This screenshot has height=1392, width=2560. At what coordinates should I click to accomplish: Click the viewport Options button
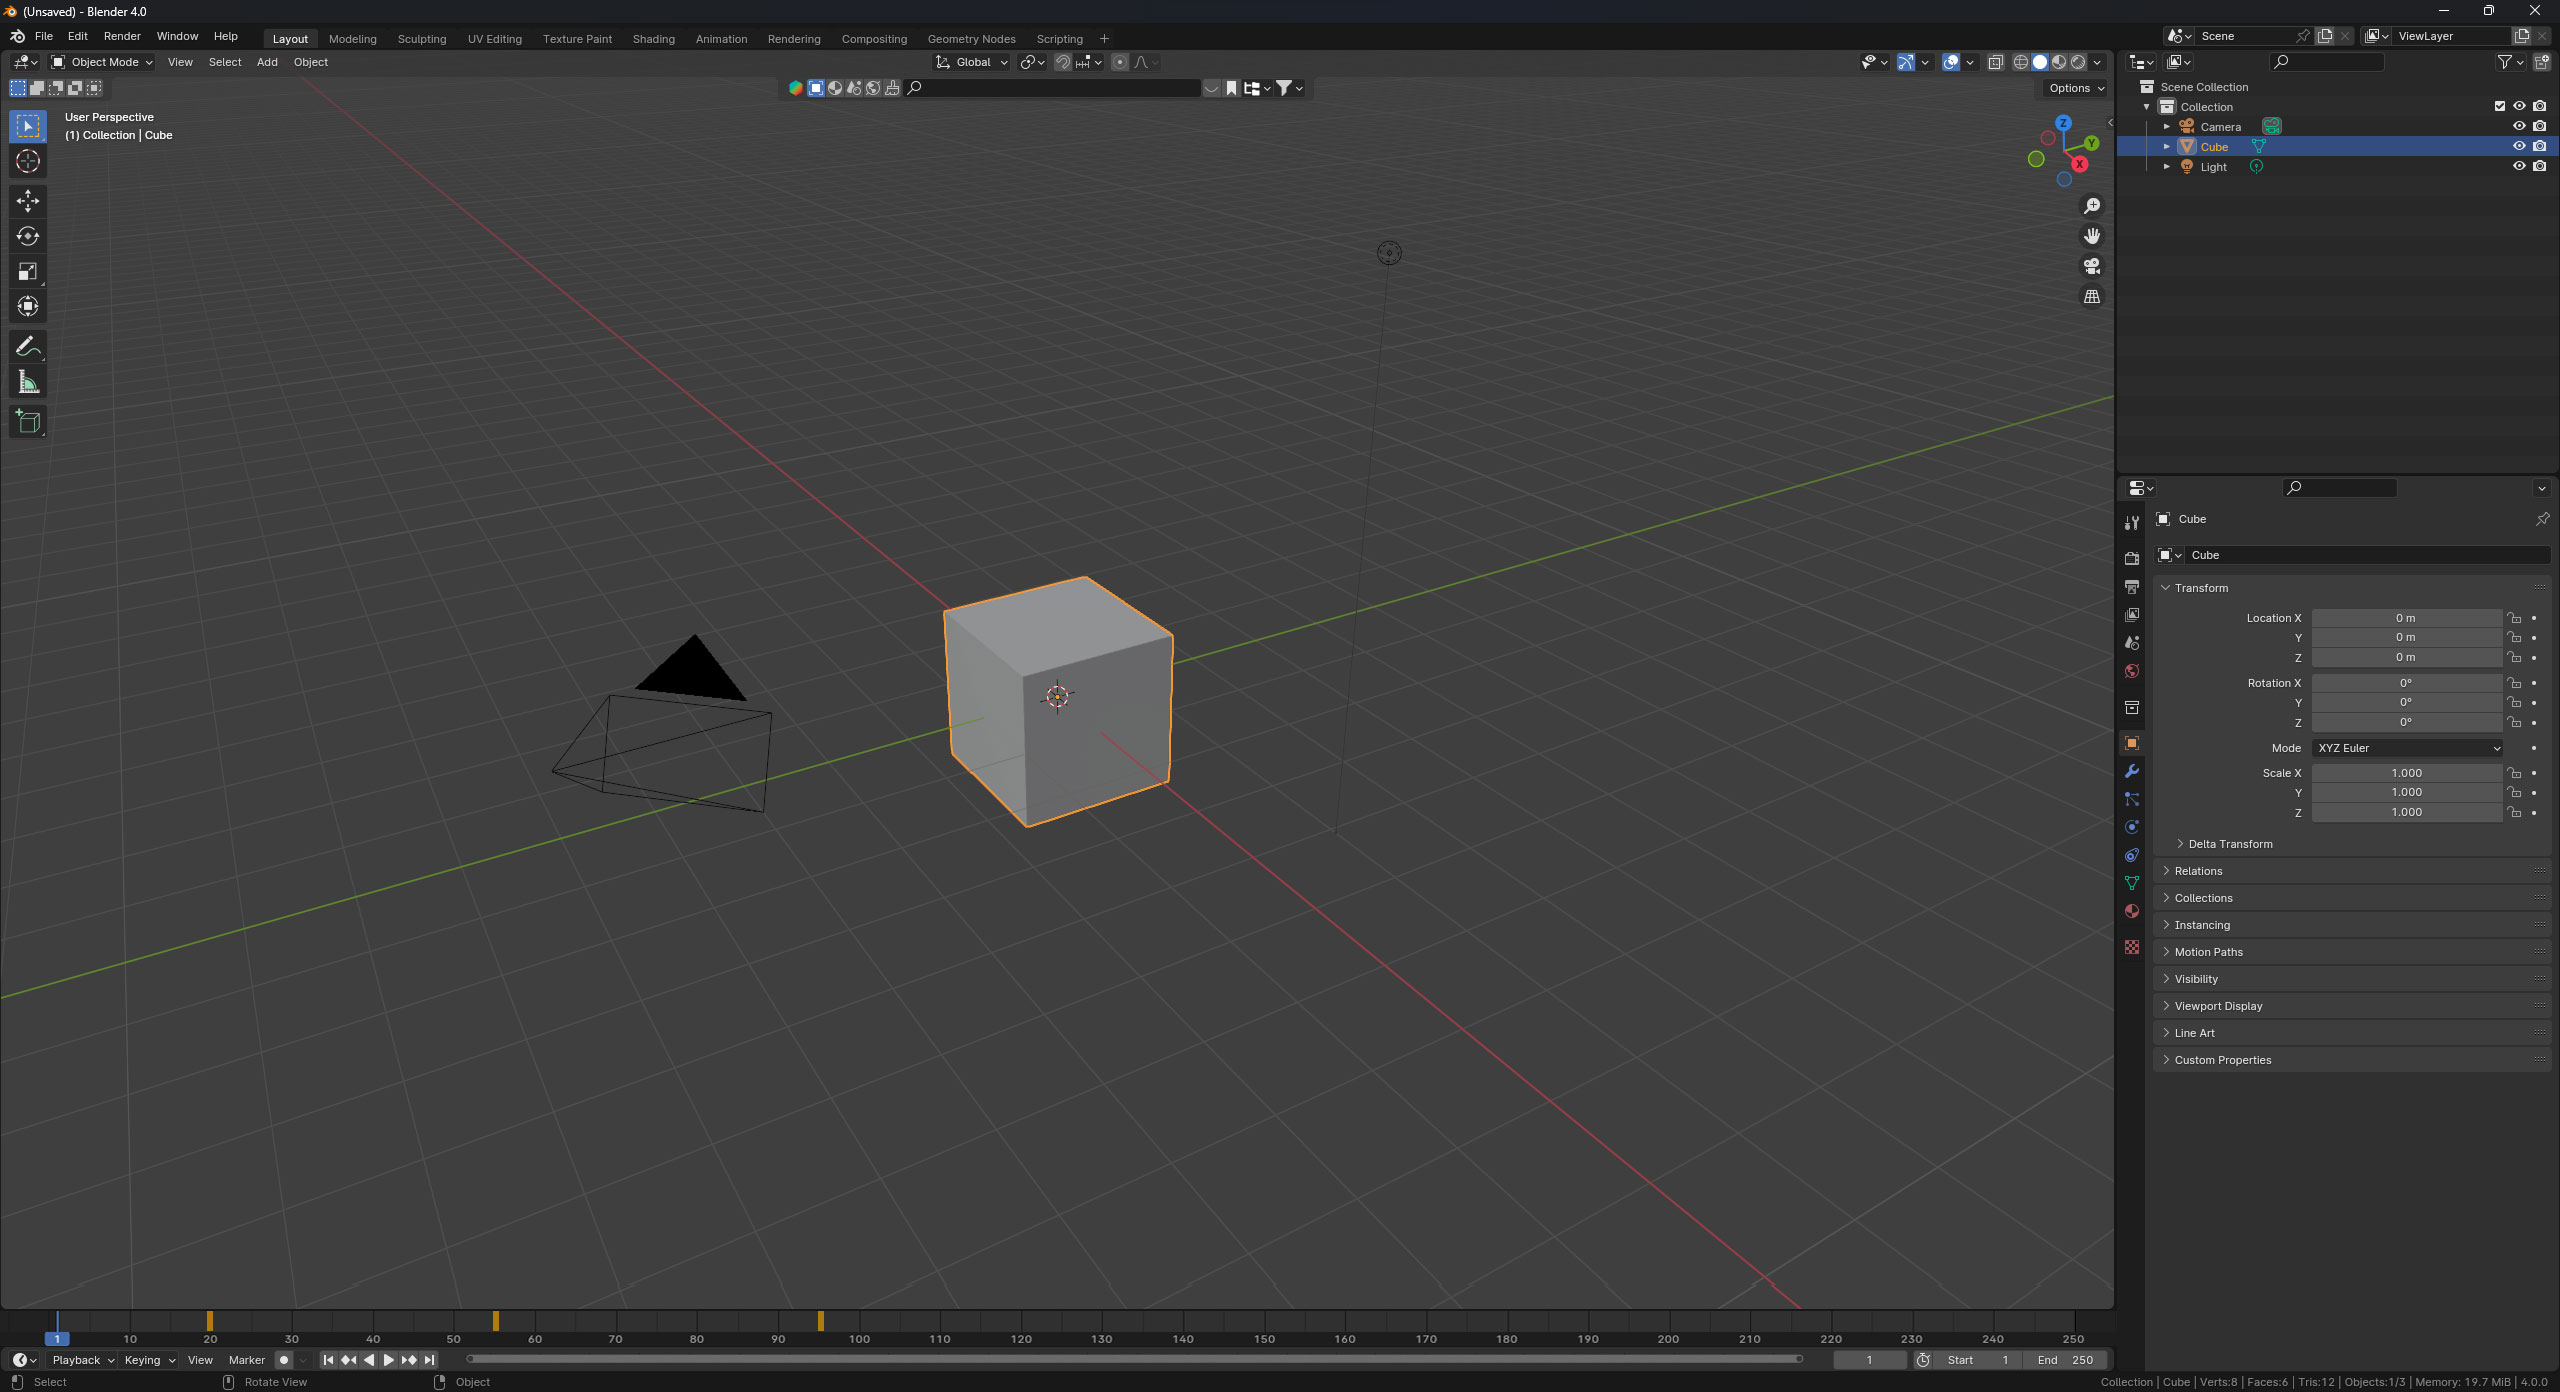click(x=2075, y=88)
